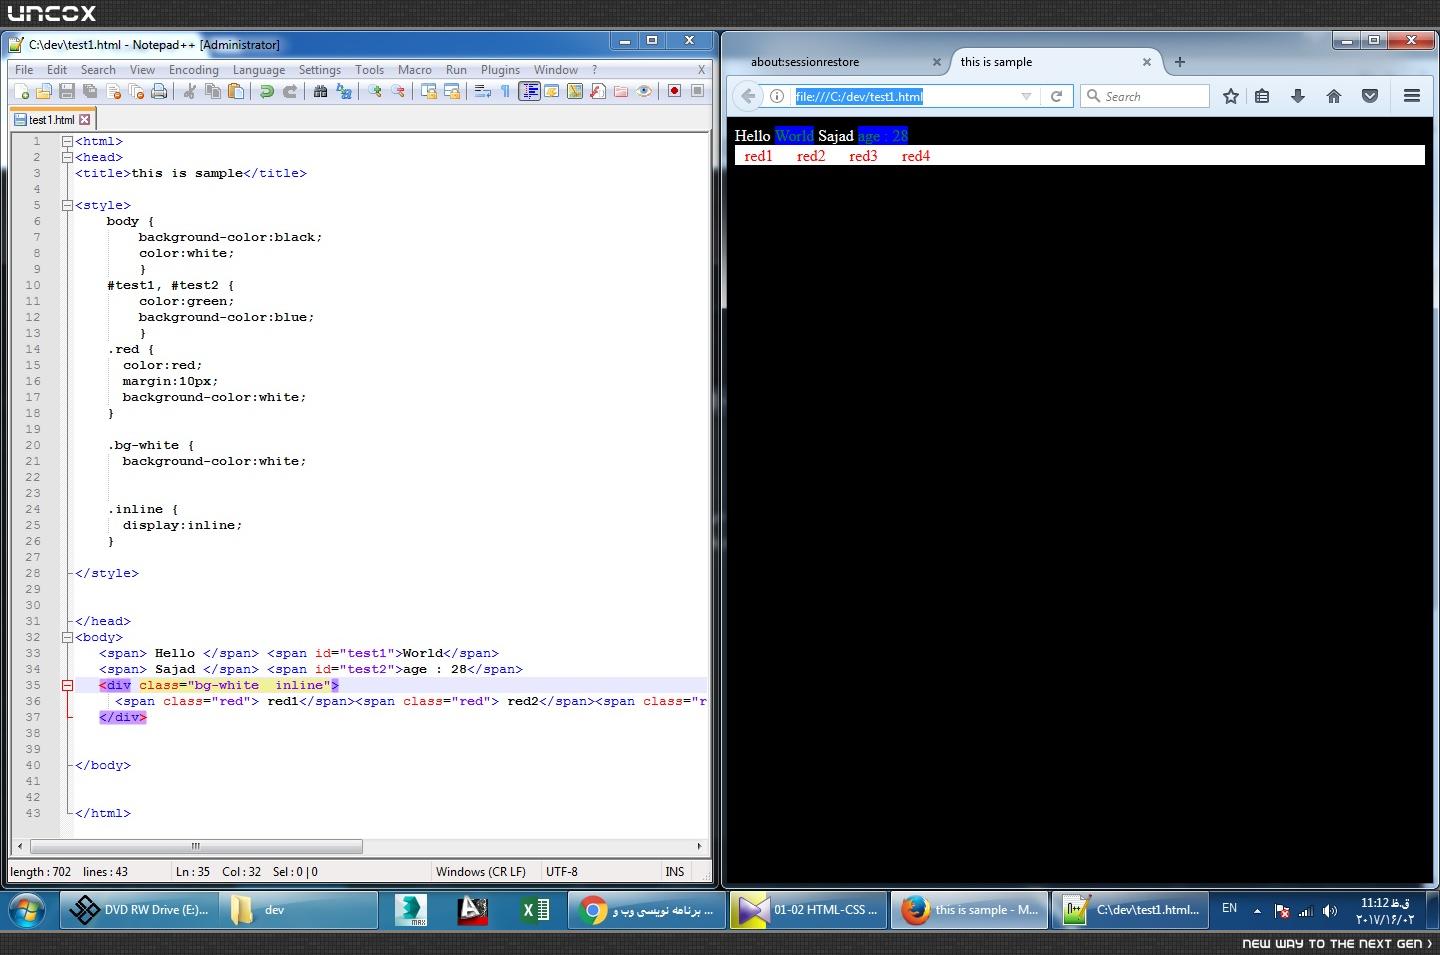Toggle the Monitoring eye icon
This screenshot has height=955, width=1440.
coord(644,92)
